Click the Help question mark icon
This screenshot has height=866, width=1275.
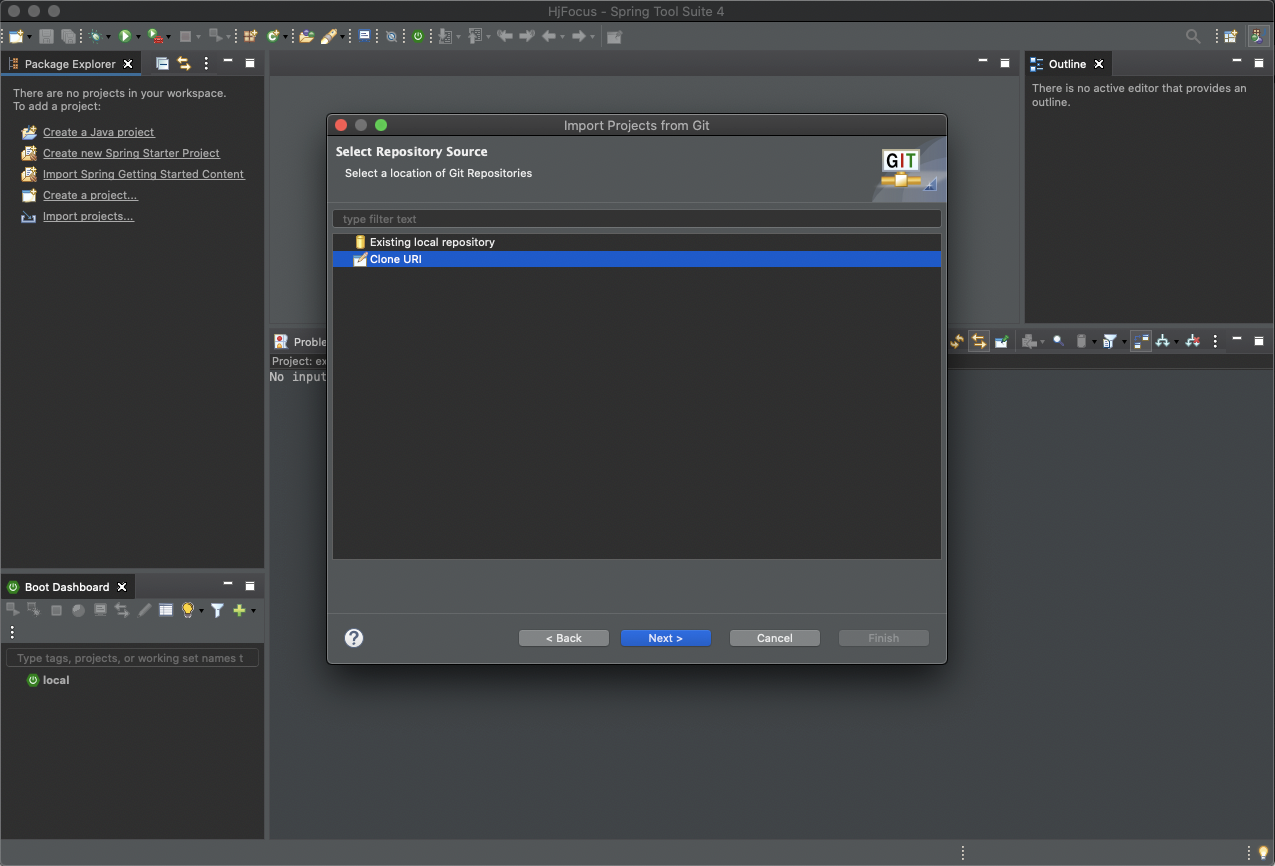(x=354, y=638)
